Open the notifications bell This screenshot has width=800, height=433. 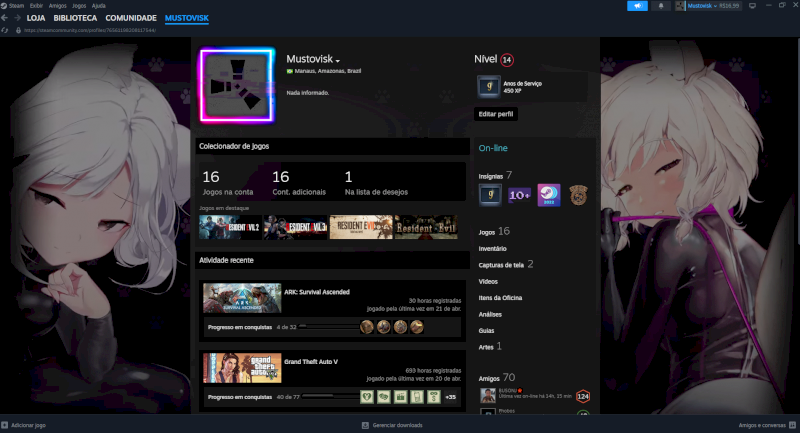tap(661, 6)
